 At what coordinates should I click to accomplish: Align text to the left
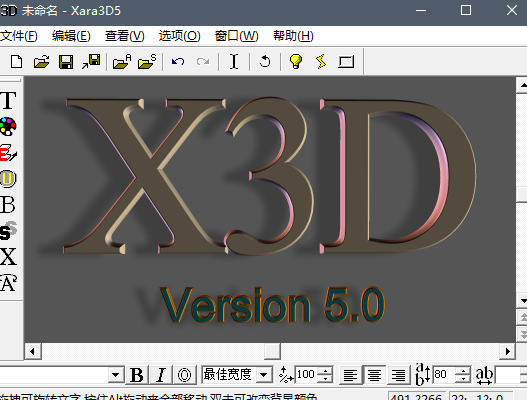point(350,375)
